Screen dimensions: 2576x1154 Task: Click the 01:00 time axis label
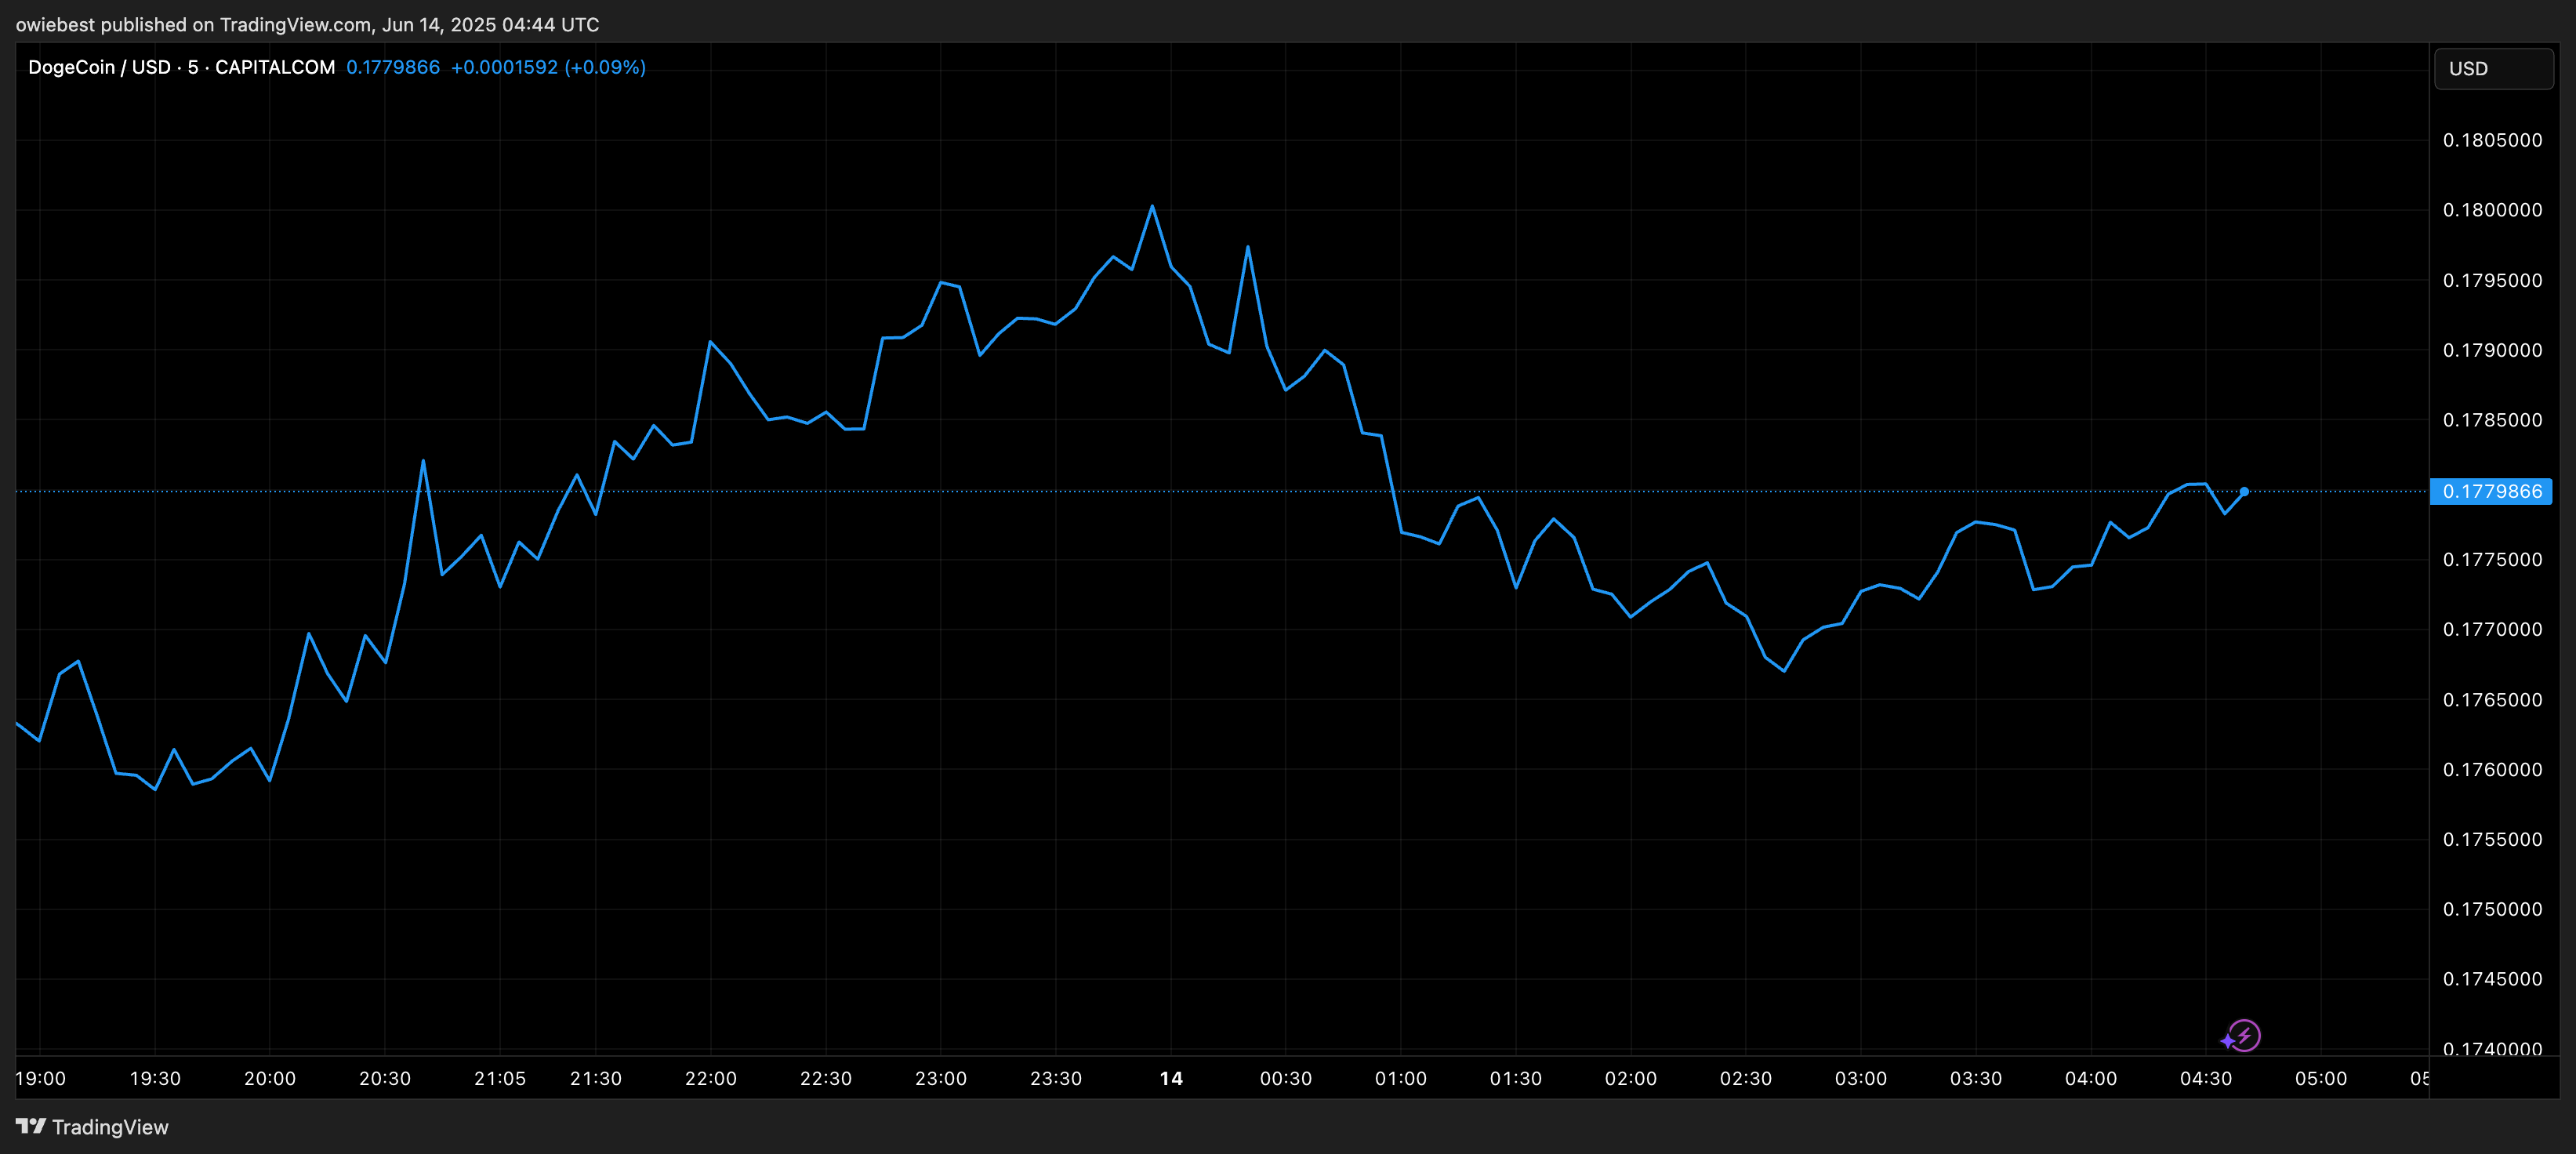click(x=1400, y=1078)
